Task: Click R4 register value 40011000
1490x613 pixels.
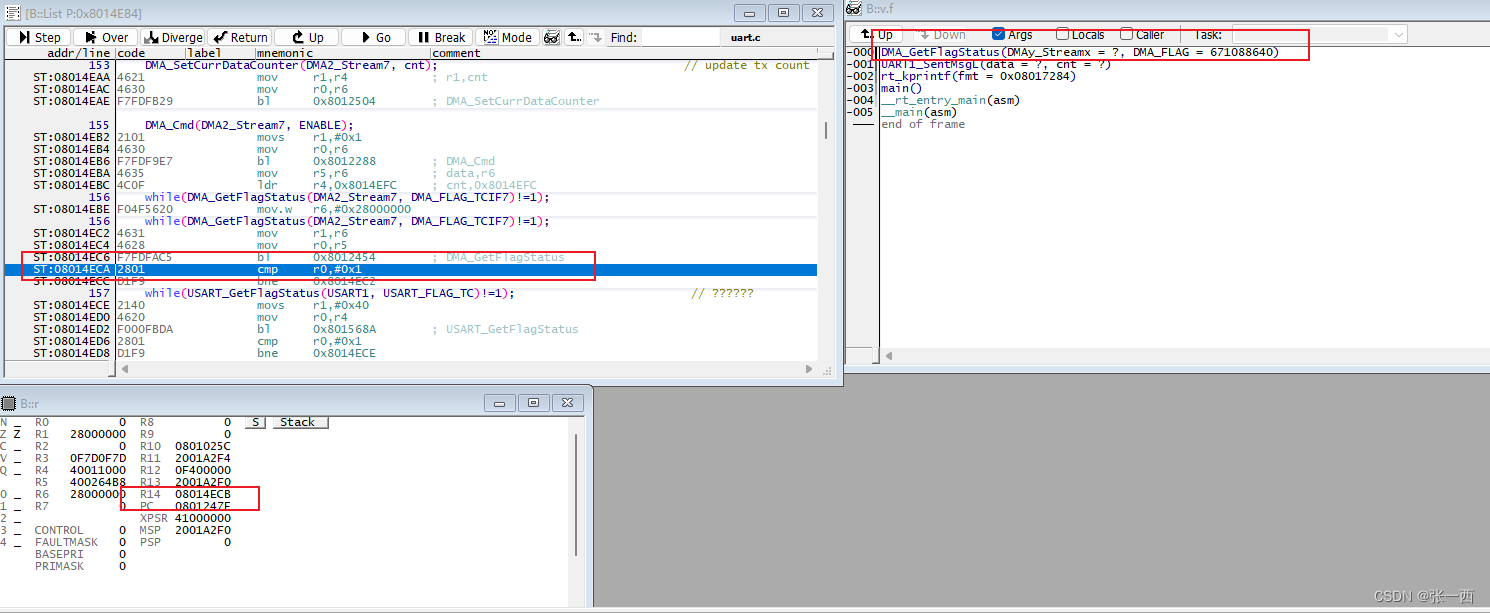Action: pos(98,470)
